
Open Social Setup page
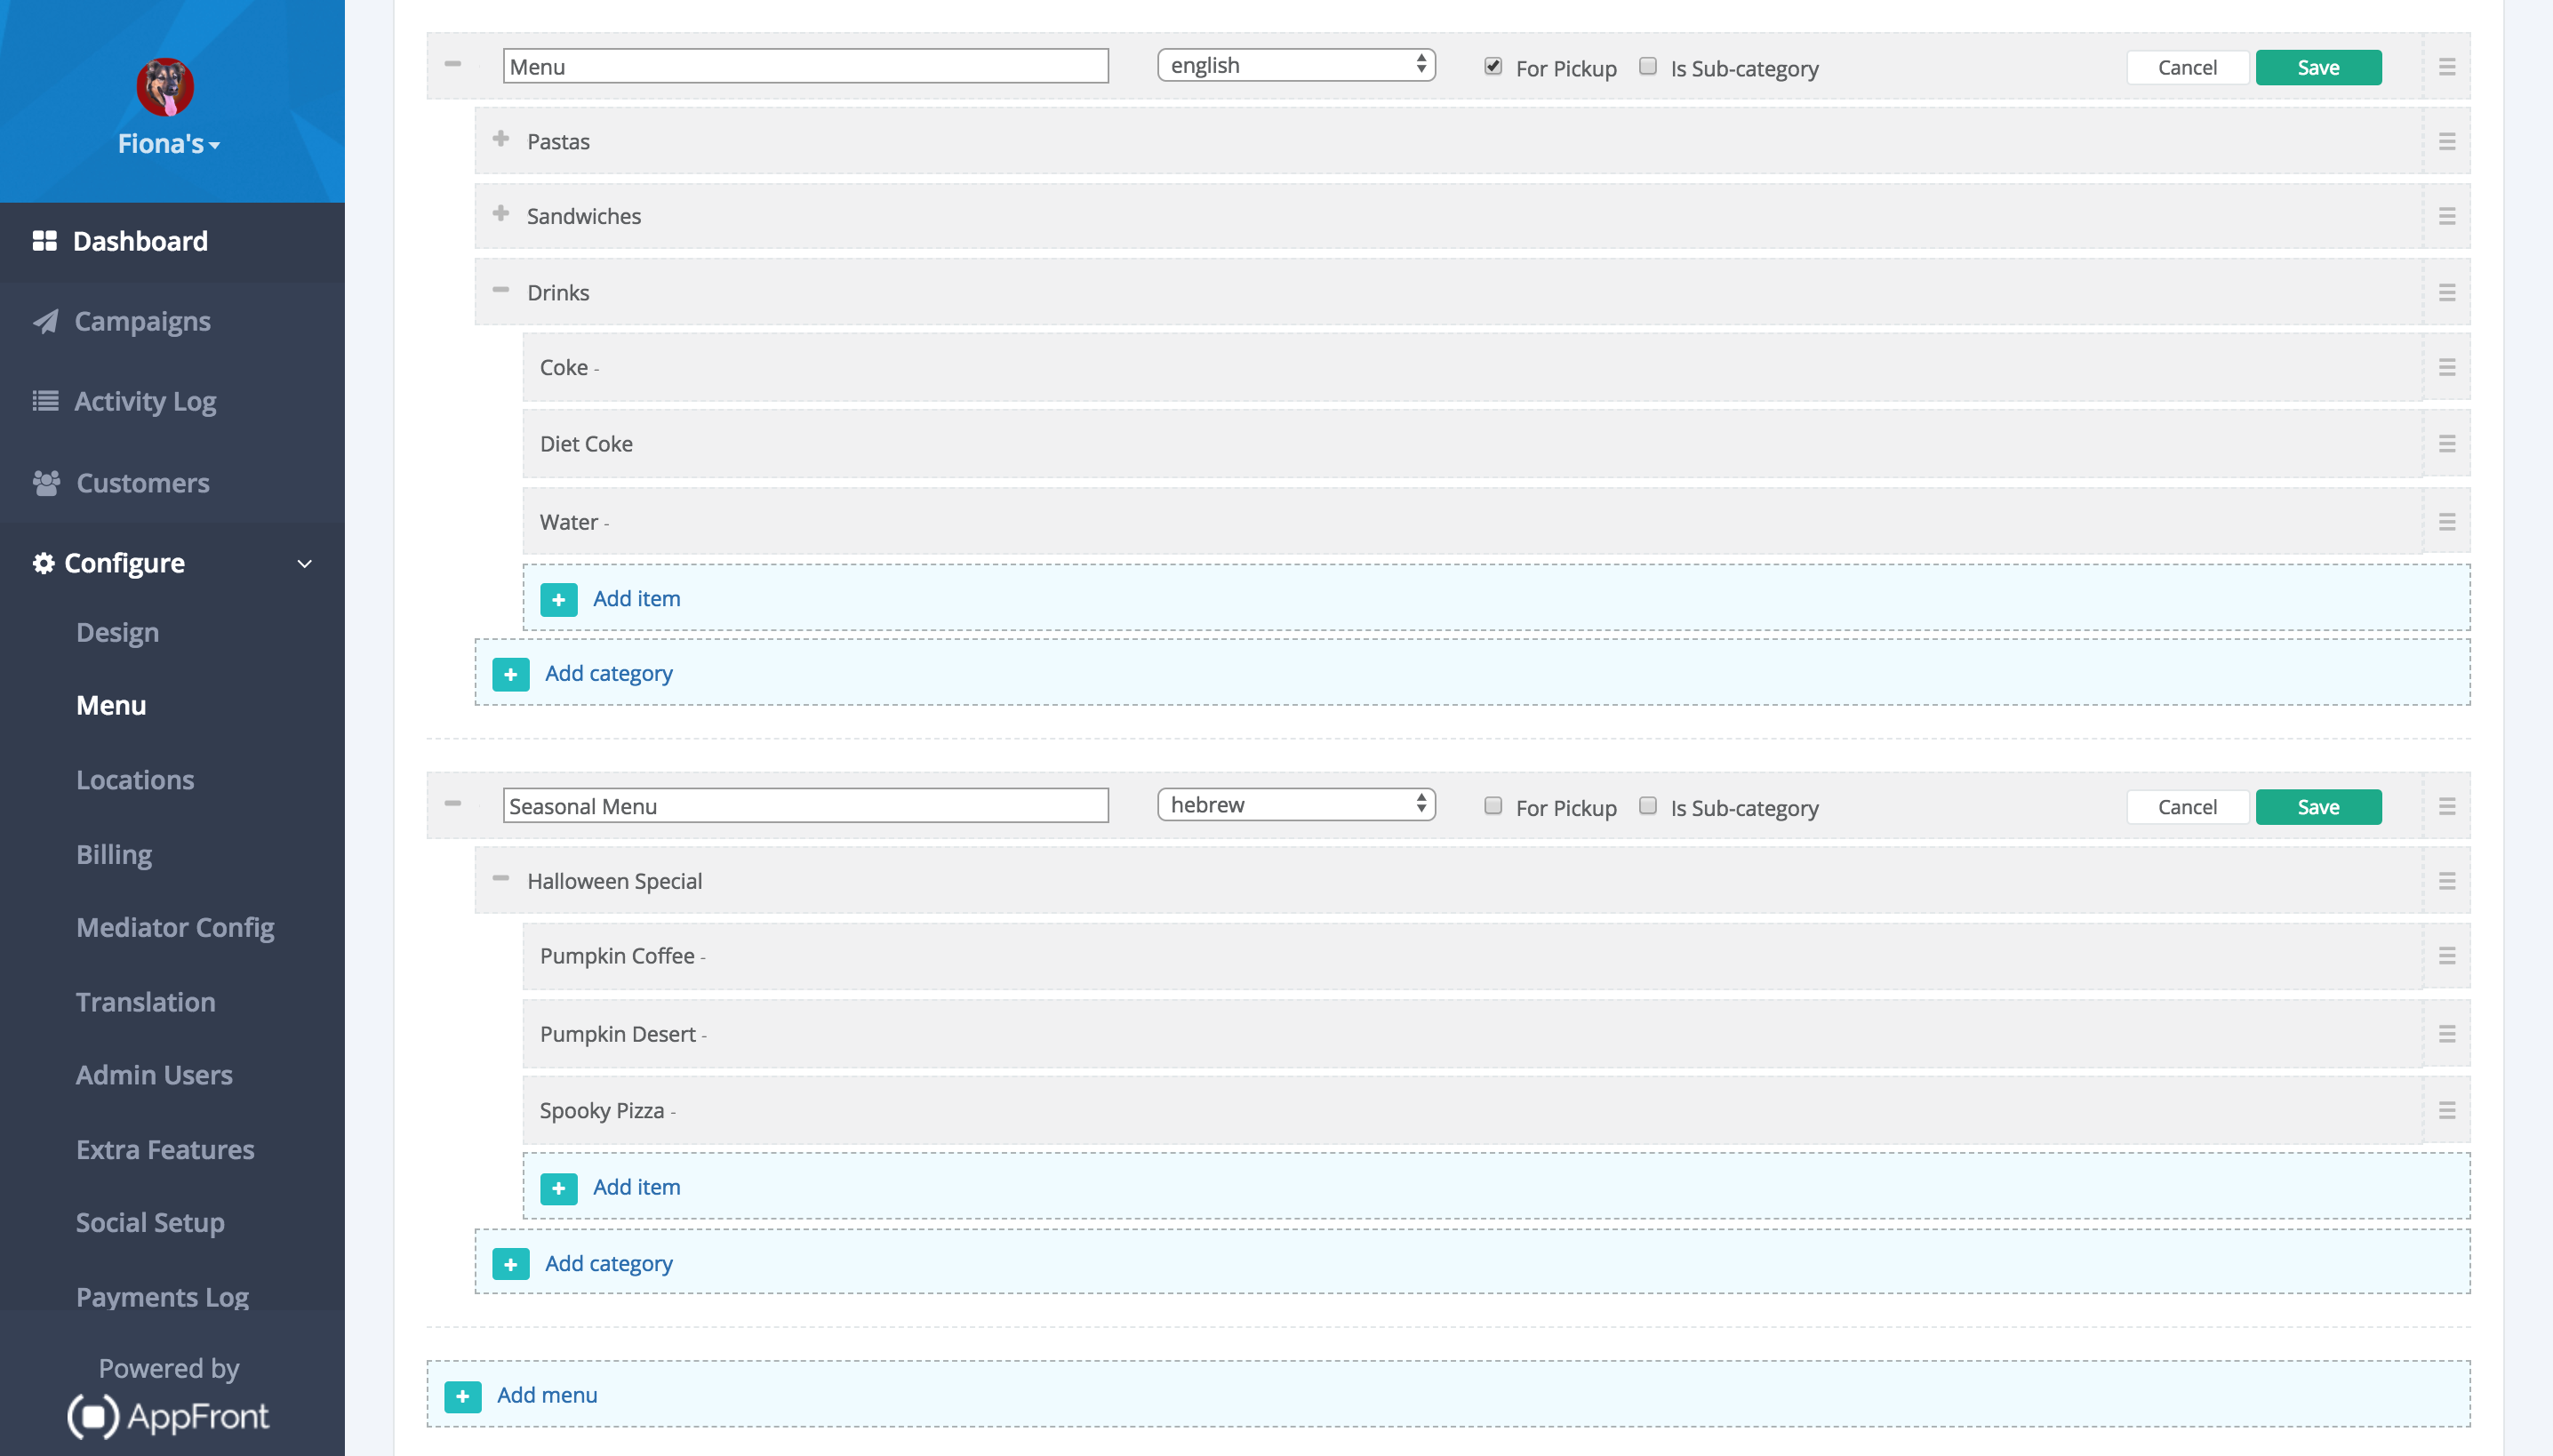150,1223
